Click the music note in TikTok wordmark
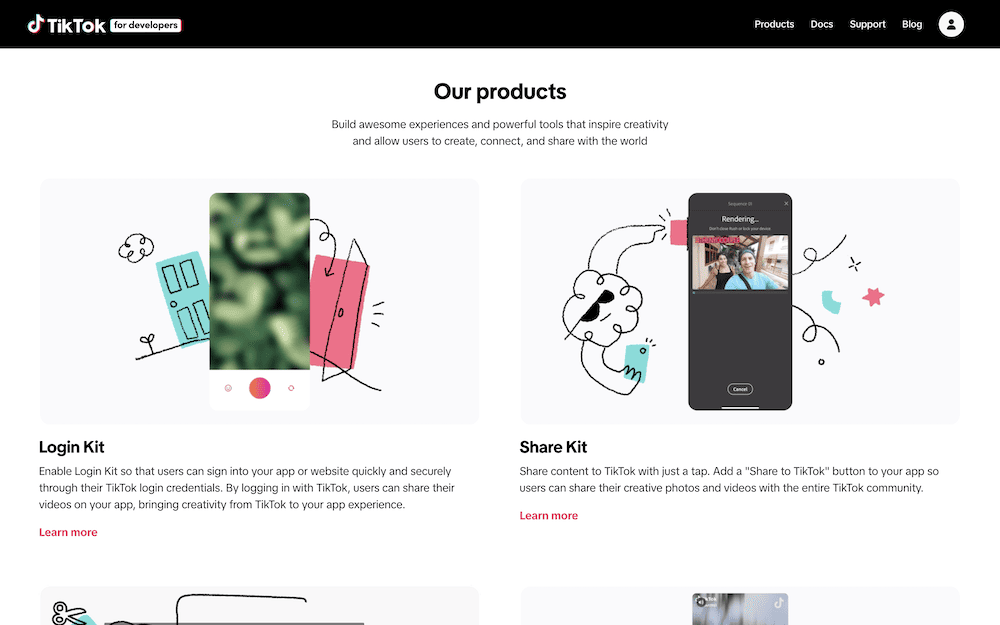 (x=36, y=24)
